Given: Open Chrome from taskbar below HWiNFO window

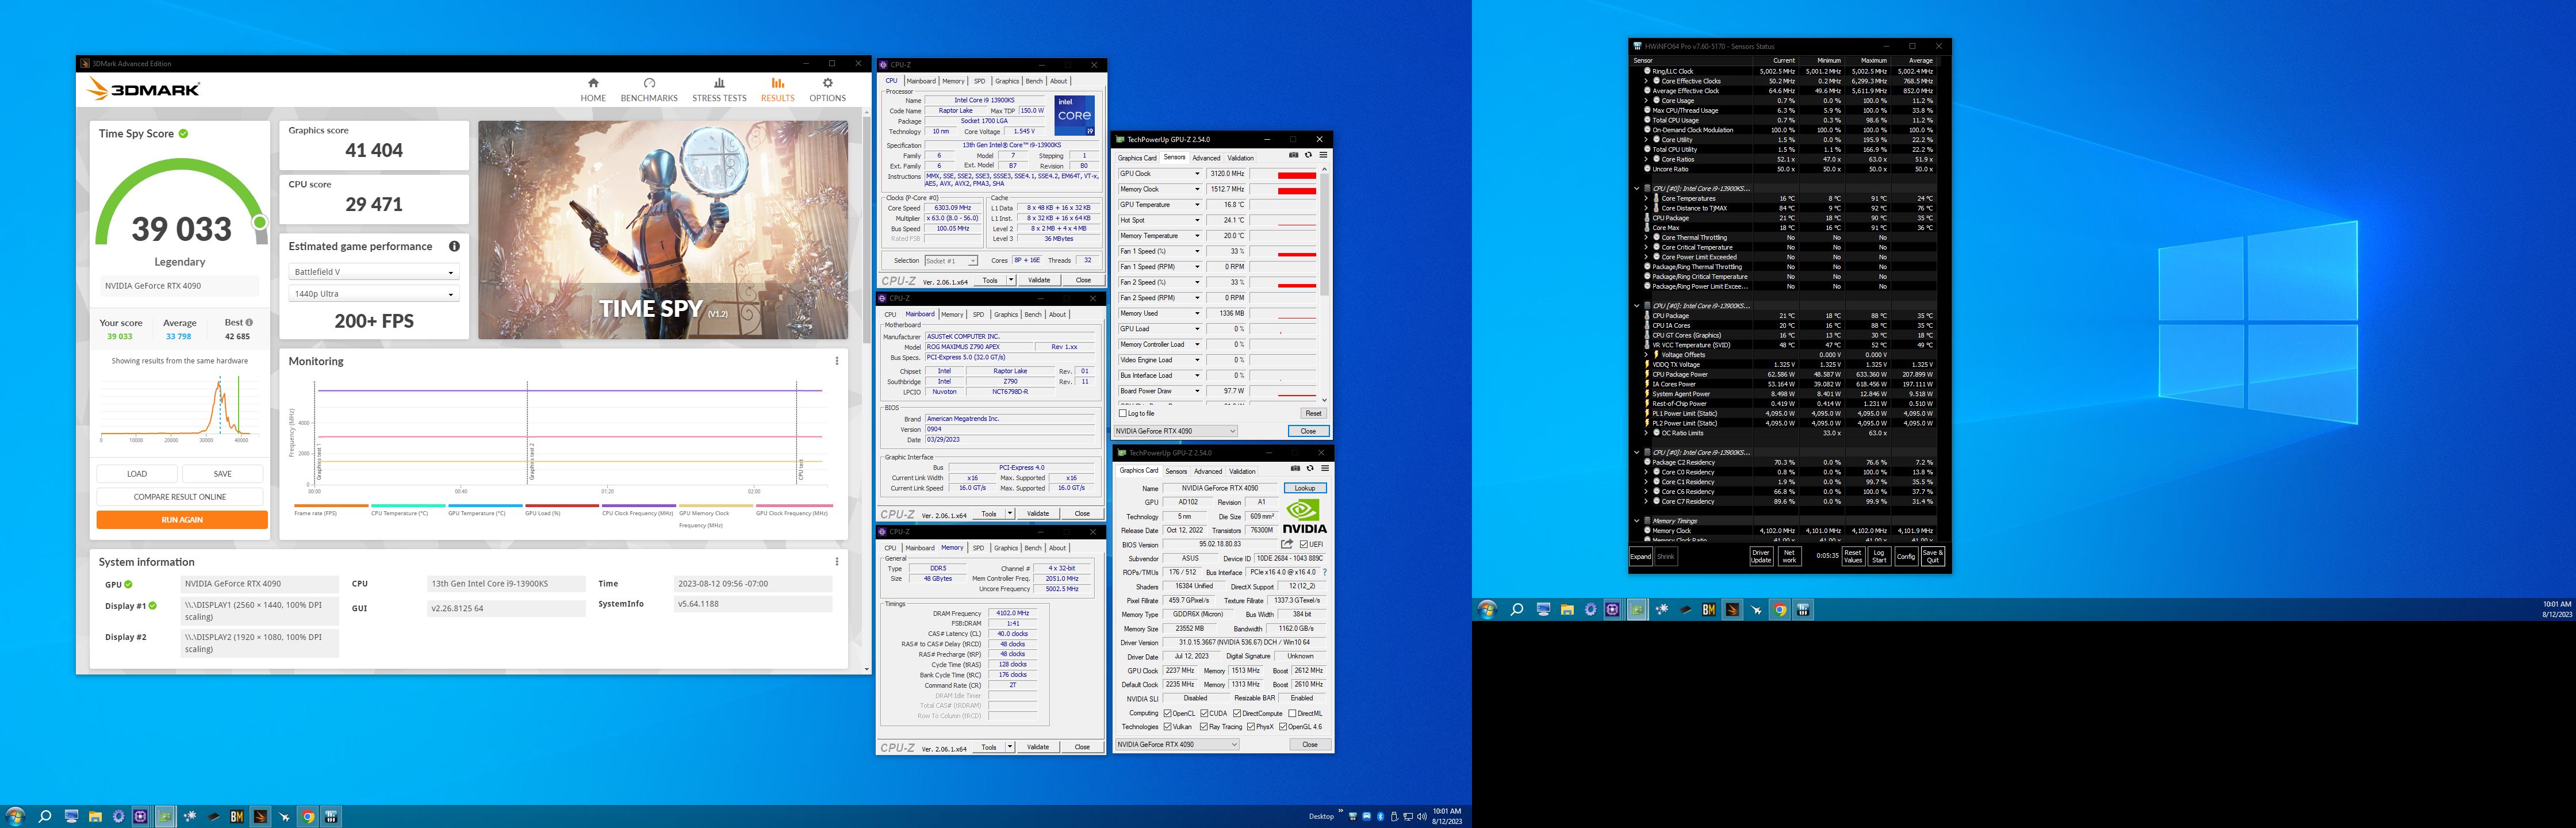Looking at the screenshot, I should pos(1780,609).
